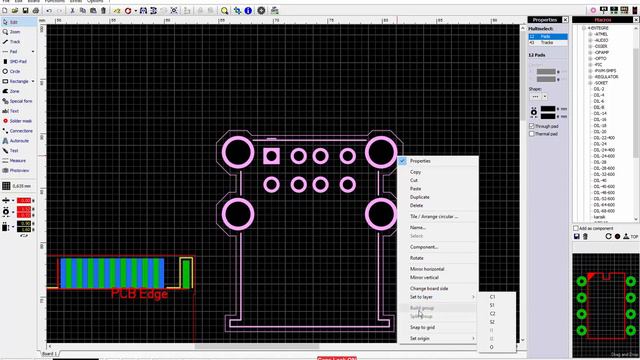Choose Copy from the context menu

(x=438, y=172)
